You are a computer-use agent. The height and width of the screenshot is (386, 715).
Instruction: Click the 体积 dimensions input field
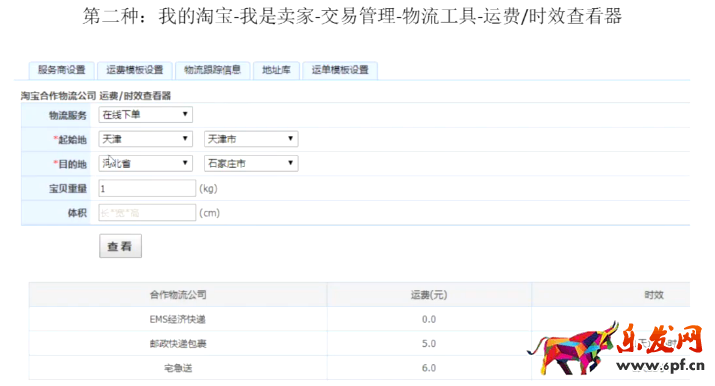[147, 213]
